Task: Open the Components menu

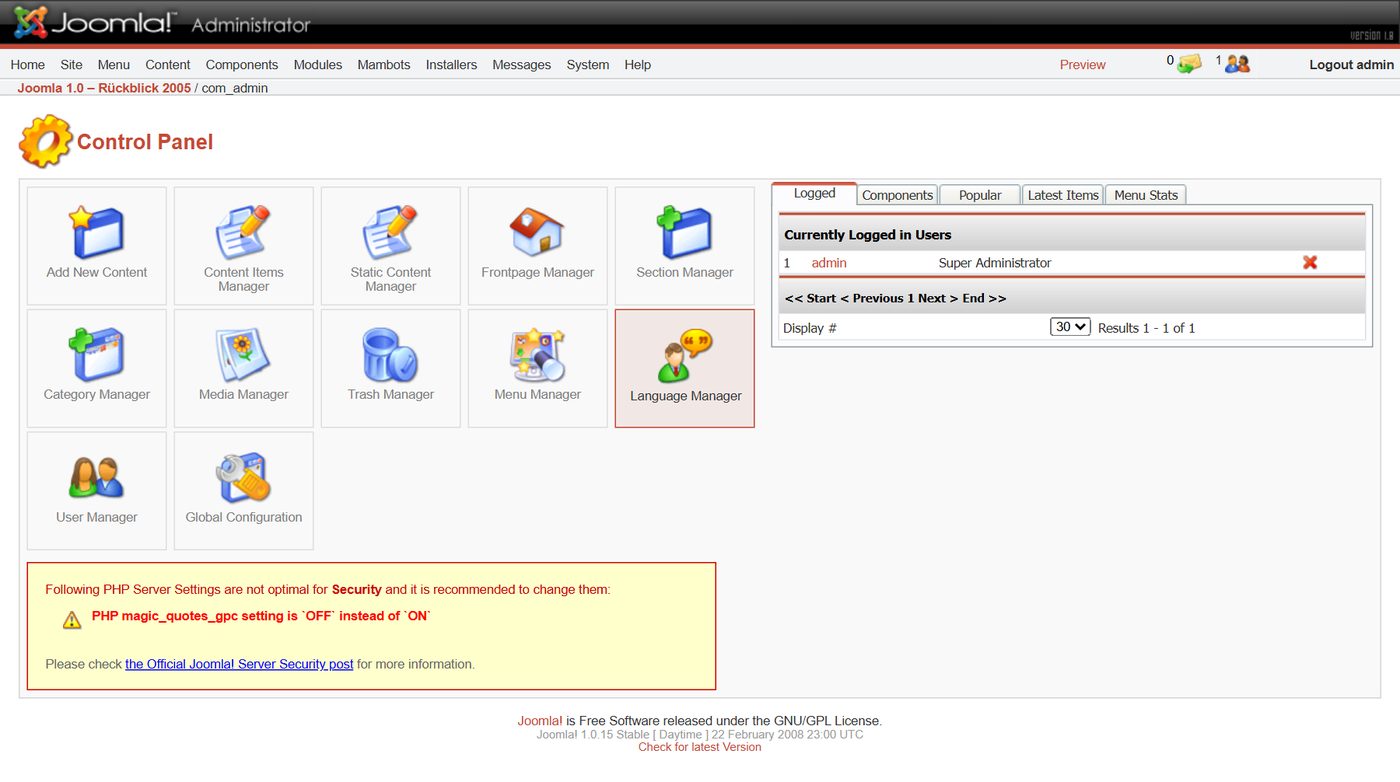Action: tap(242, 64)
